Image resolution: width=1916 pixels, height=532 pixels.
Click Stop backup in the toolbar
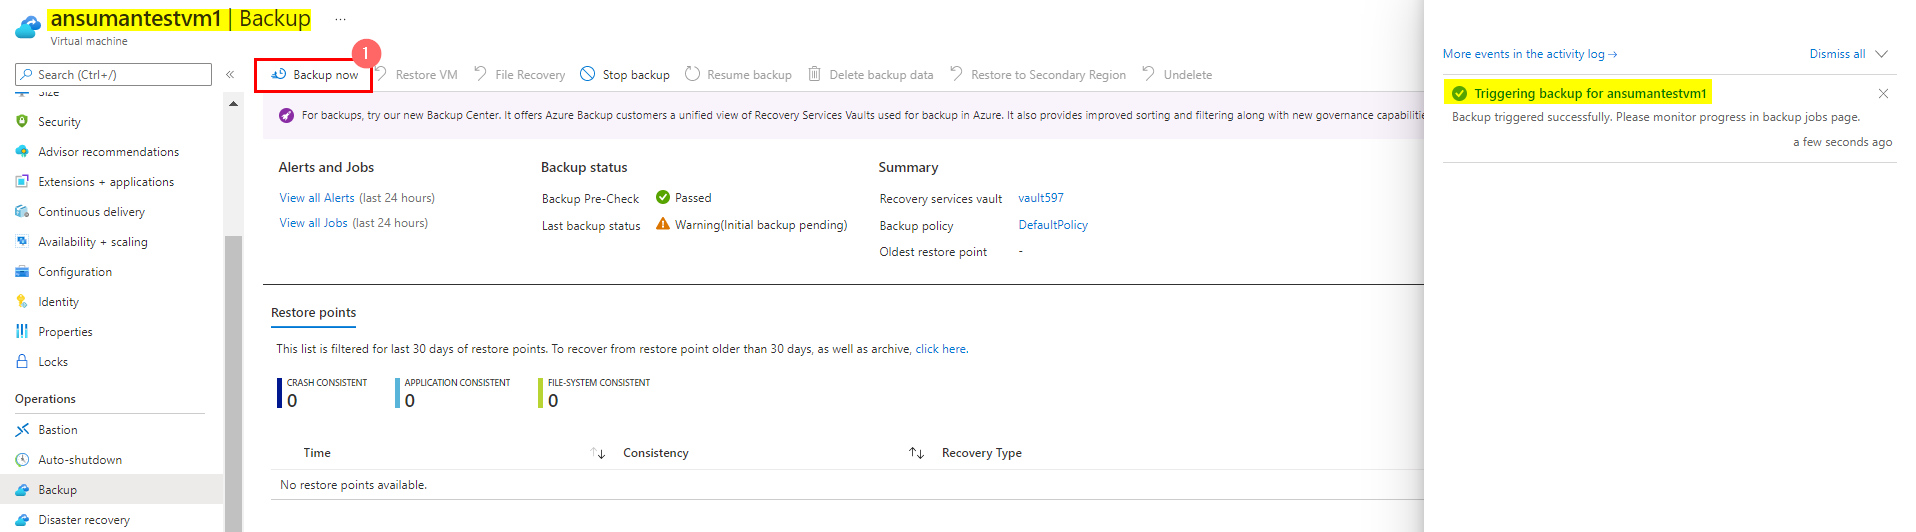625,75
